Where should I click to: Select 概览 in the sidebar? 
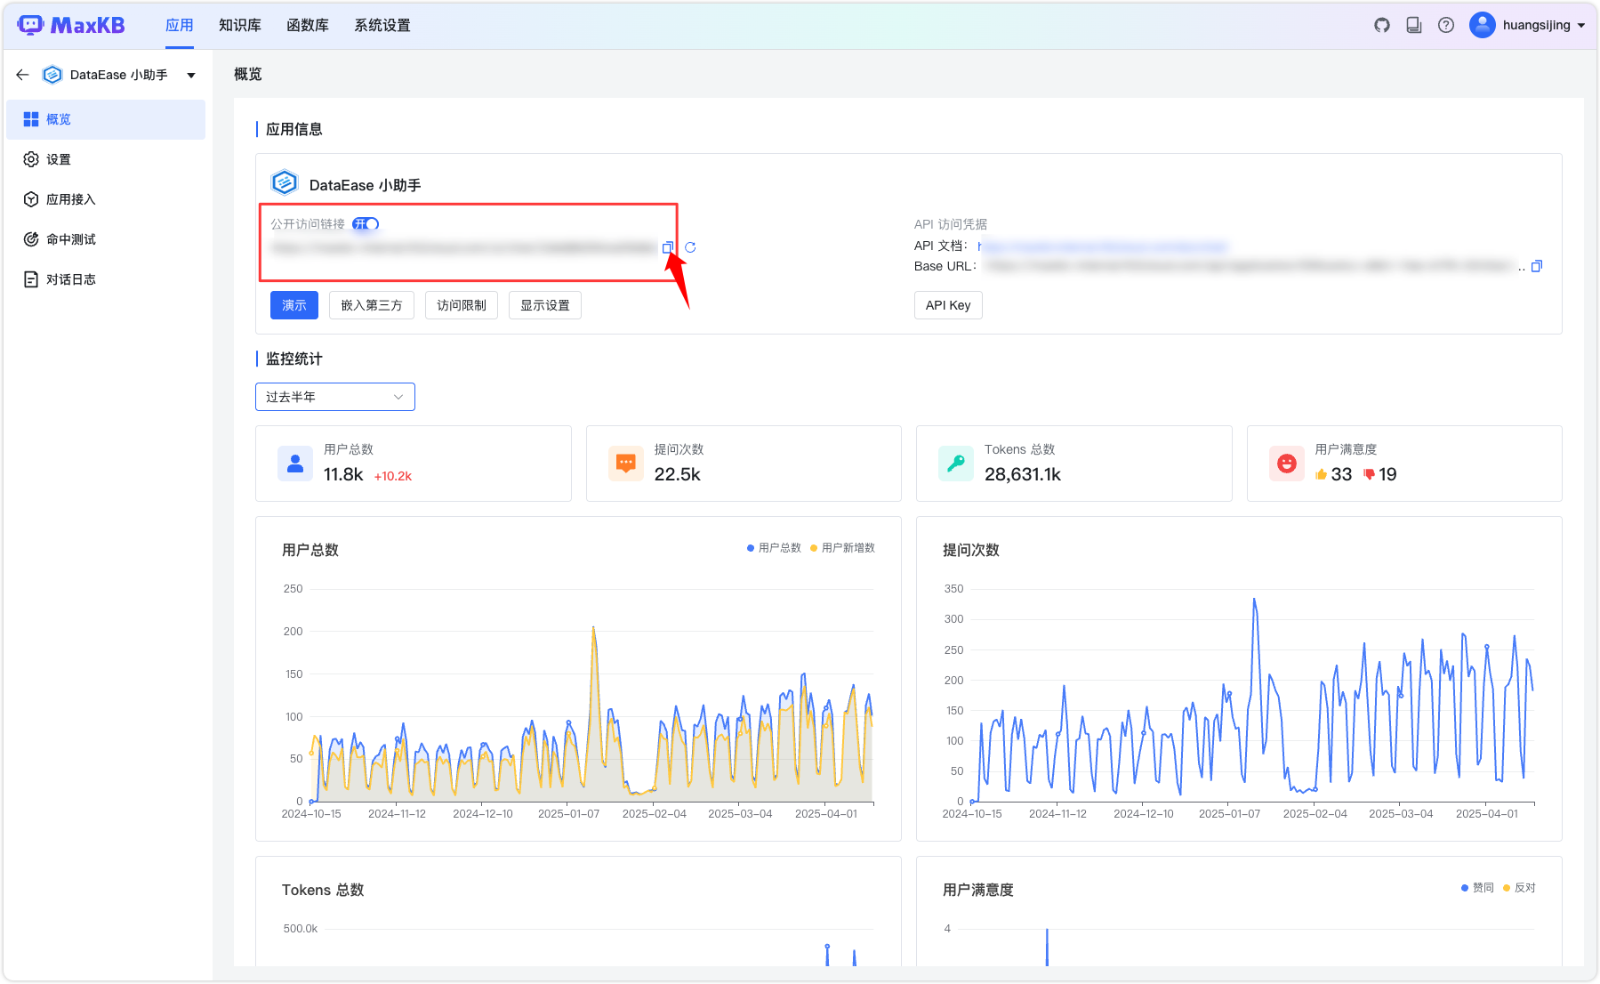tap(106, 119)
